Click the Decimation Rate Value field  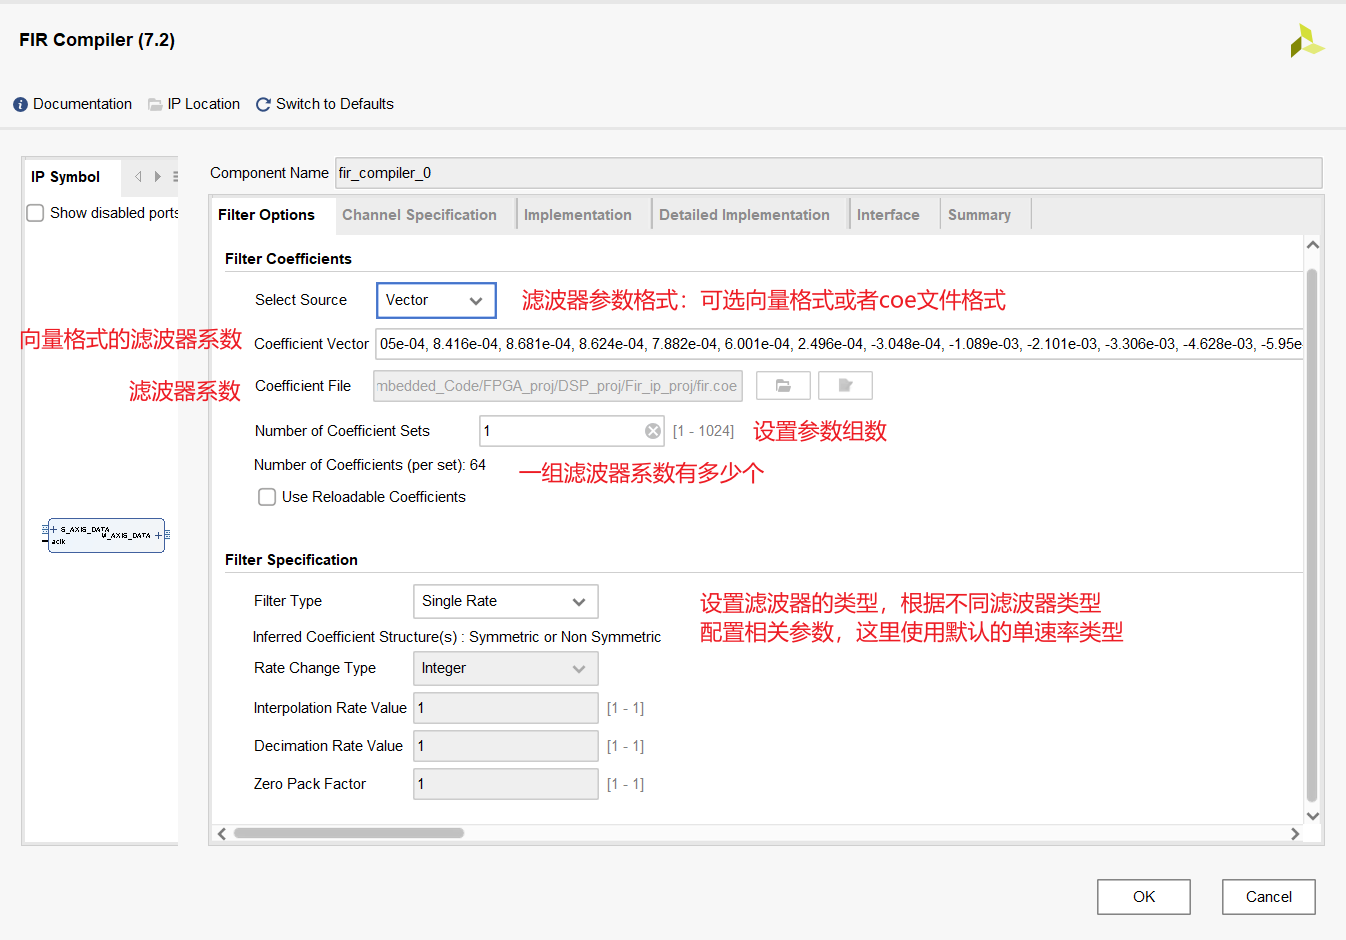pyautogui.click(x=505, y=746)
